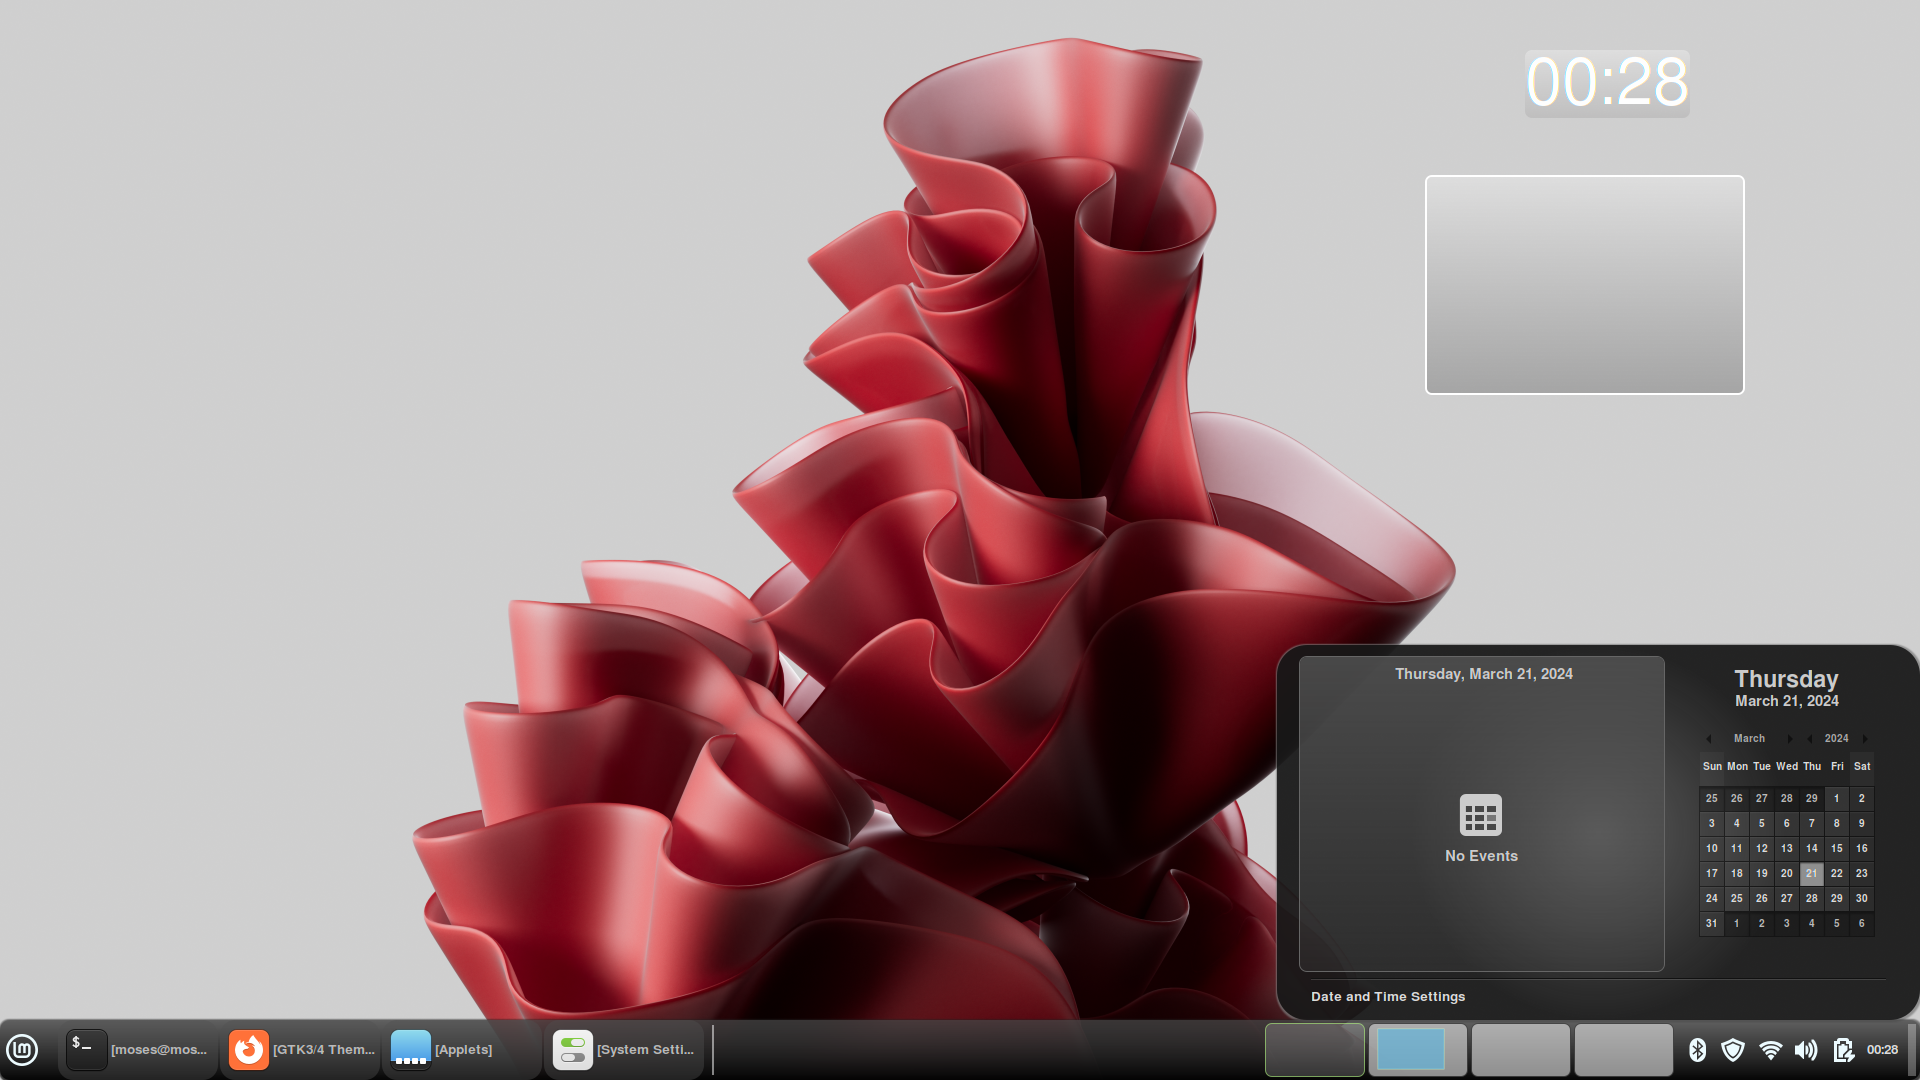
Task: Select March 11 in the calendar
Action: pyautogui.click(x=1736, y=849)
